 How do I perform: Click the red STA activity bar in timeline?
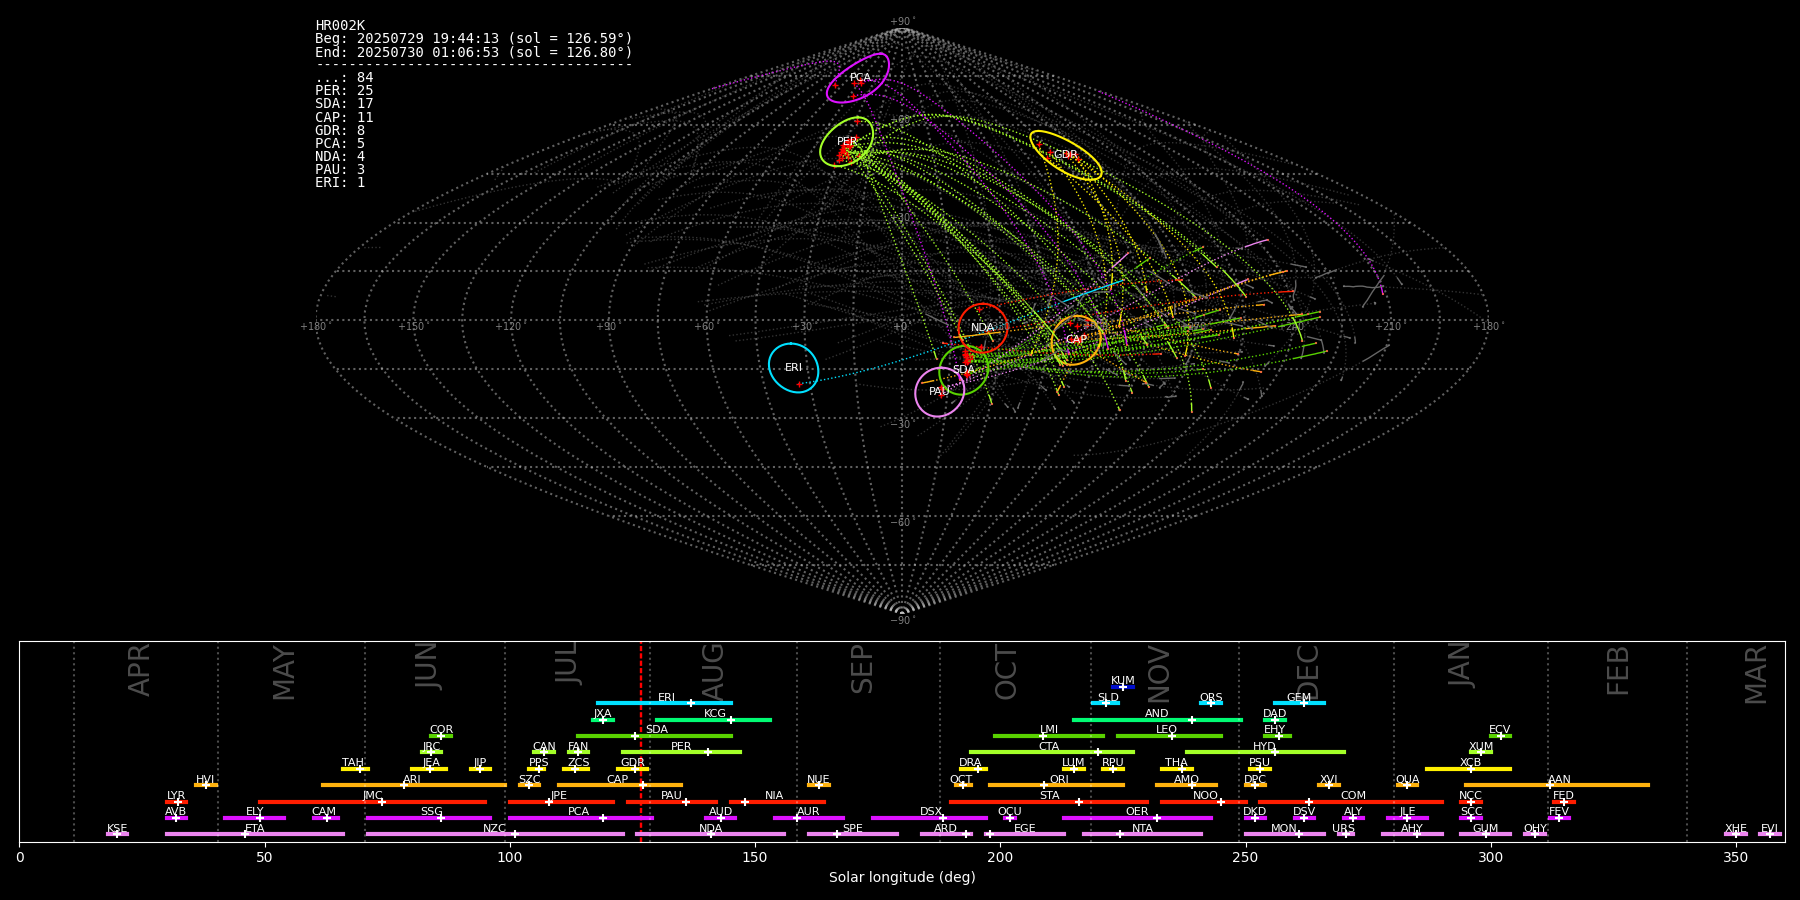point(1049,801)
